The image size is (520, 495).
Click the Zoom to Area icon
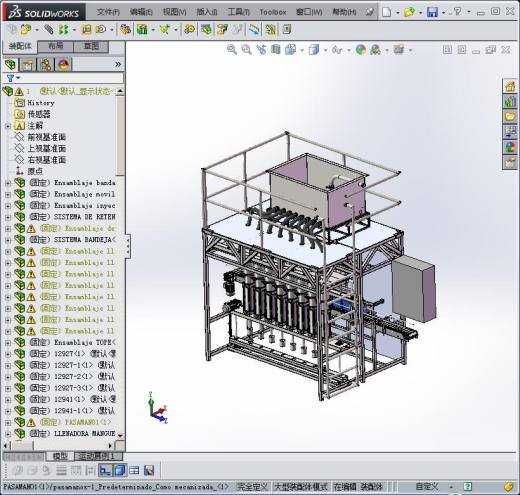pos(246,50)
